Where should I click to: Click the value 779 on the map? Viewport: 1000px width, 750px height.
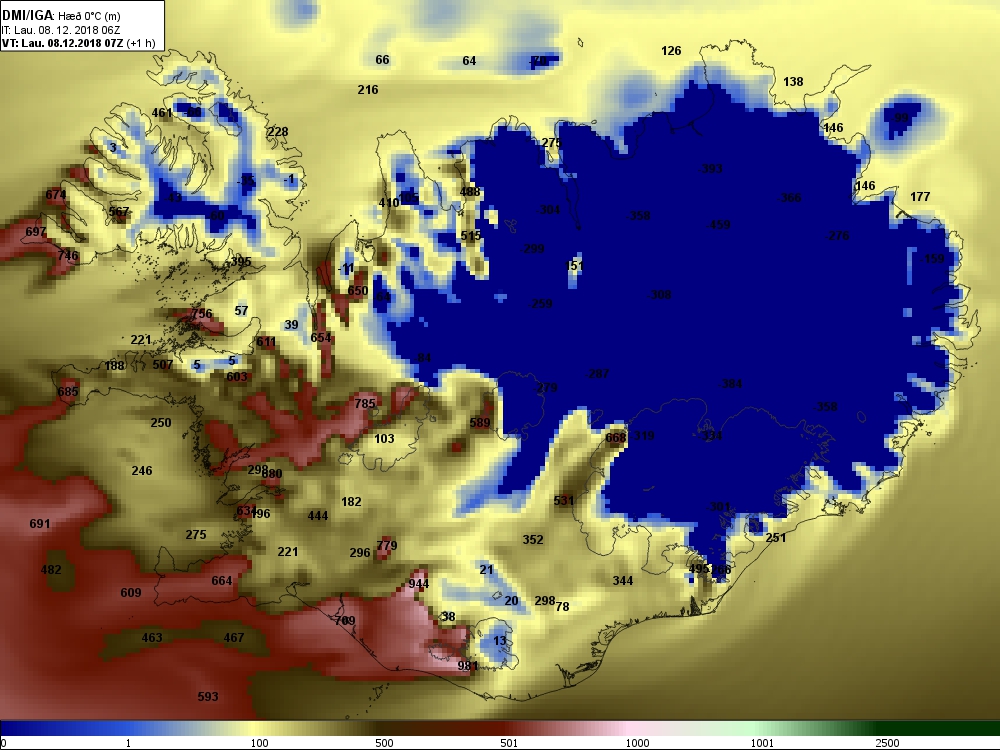pyautogui.click(x=387, y=545)
